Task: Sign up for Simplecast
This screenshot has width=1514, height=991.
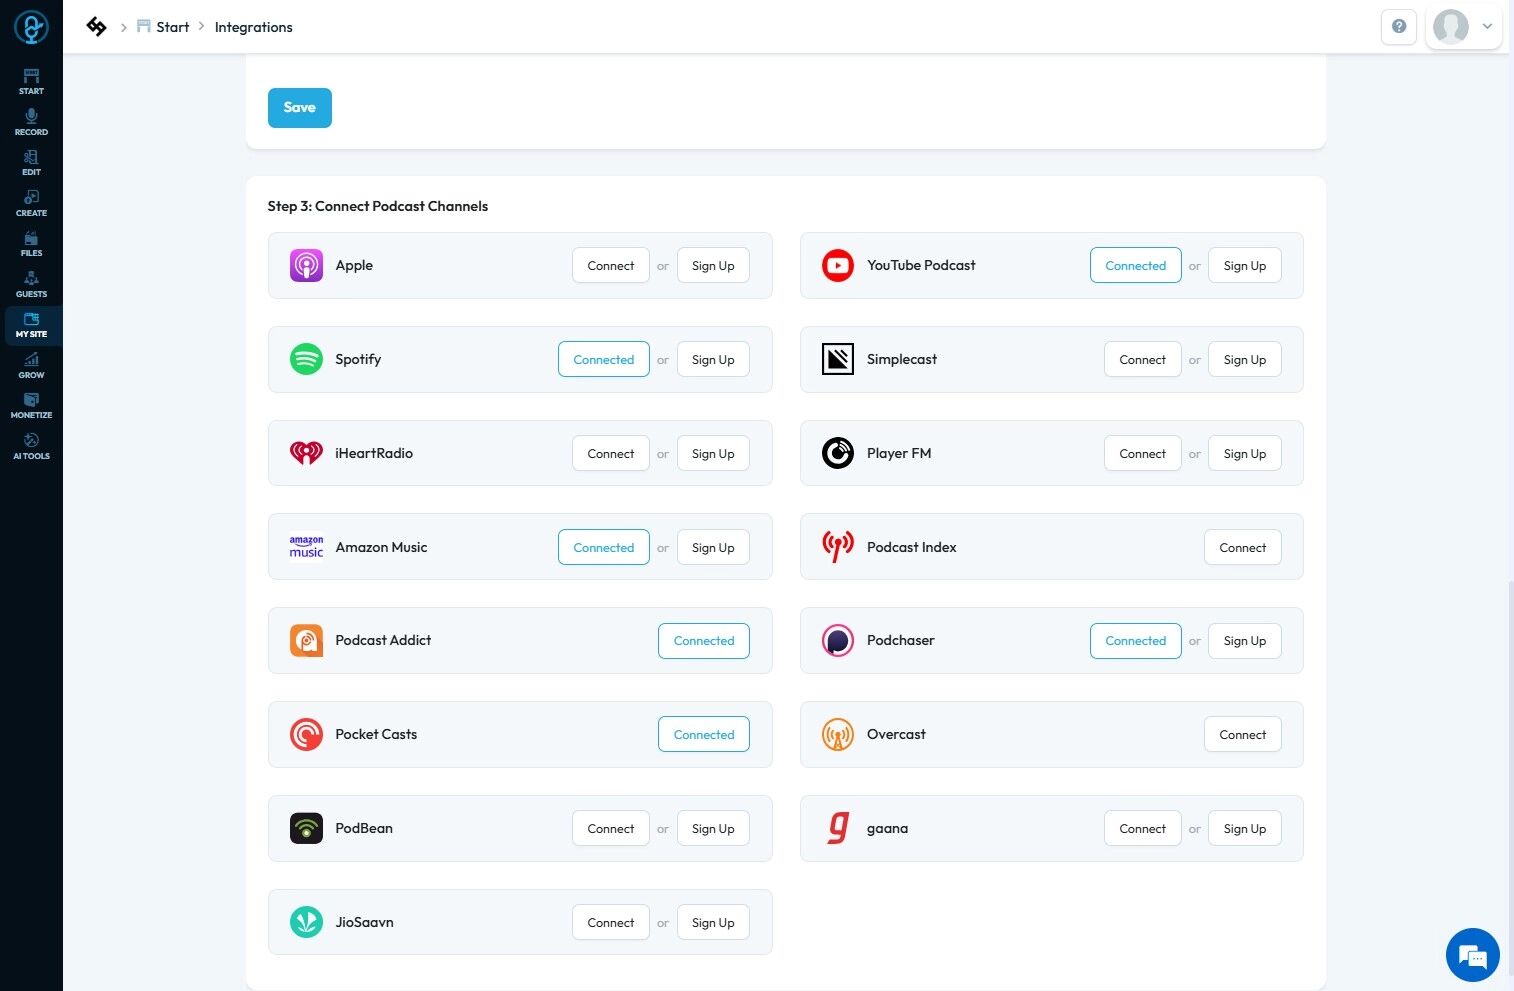Action: [x=1245, y=359]
